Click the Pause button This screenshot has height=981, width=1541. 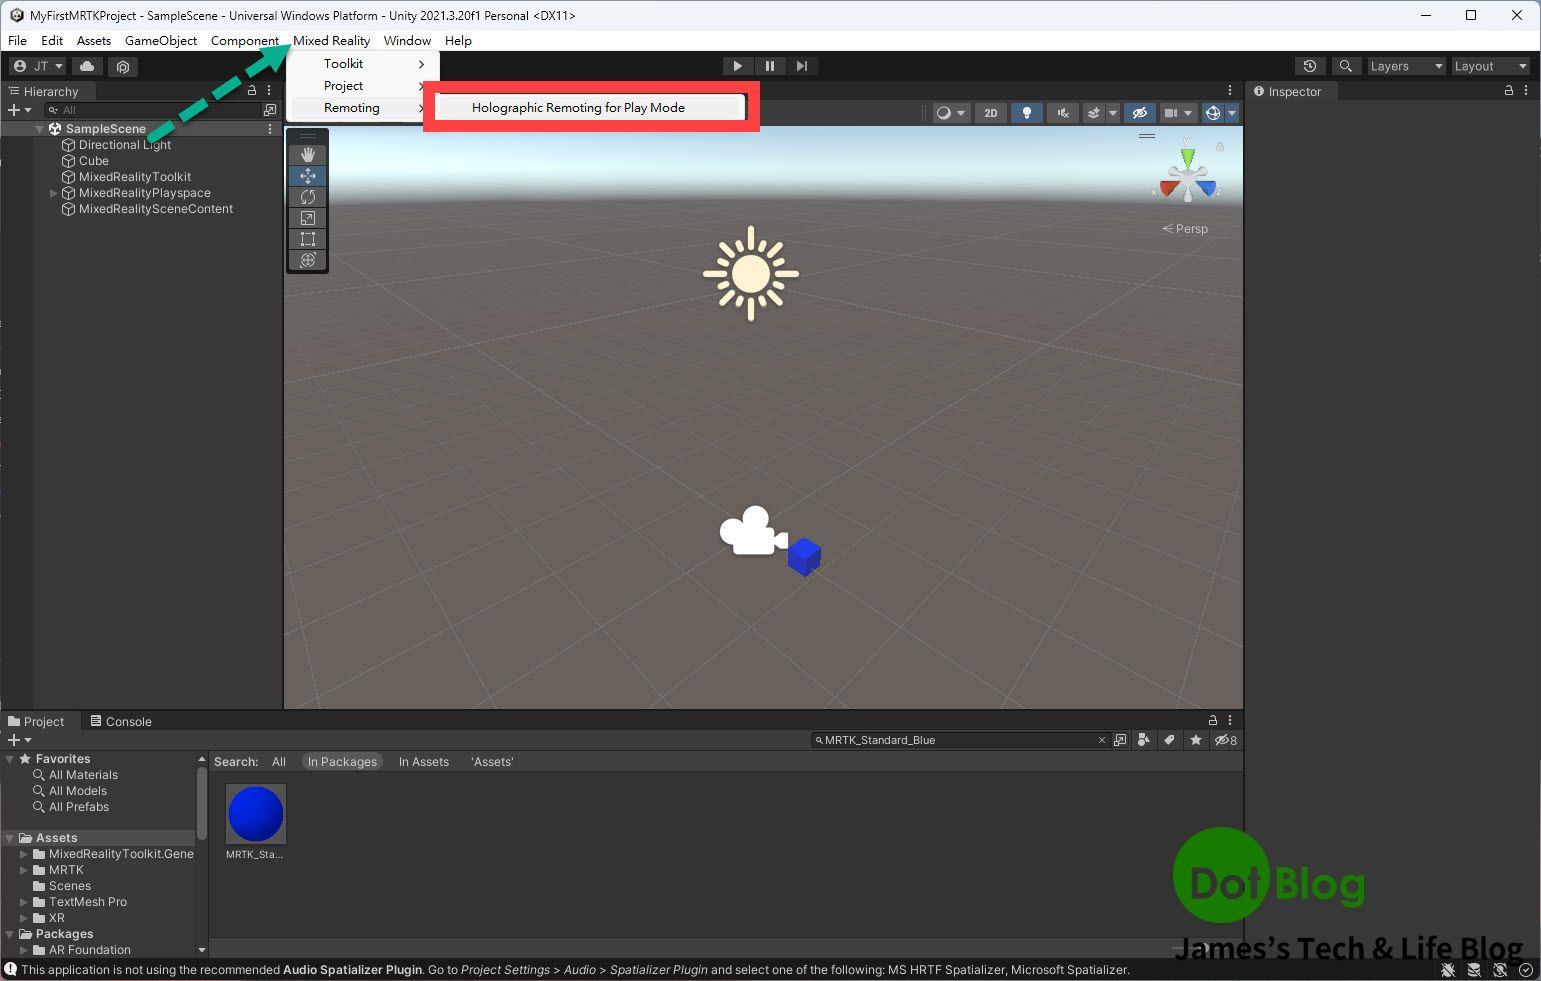(x=769, y=66)
